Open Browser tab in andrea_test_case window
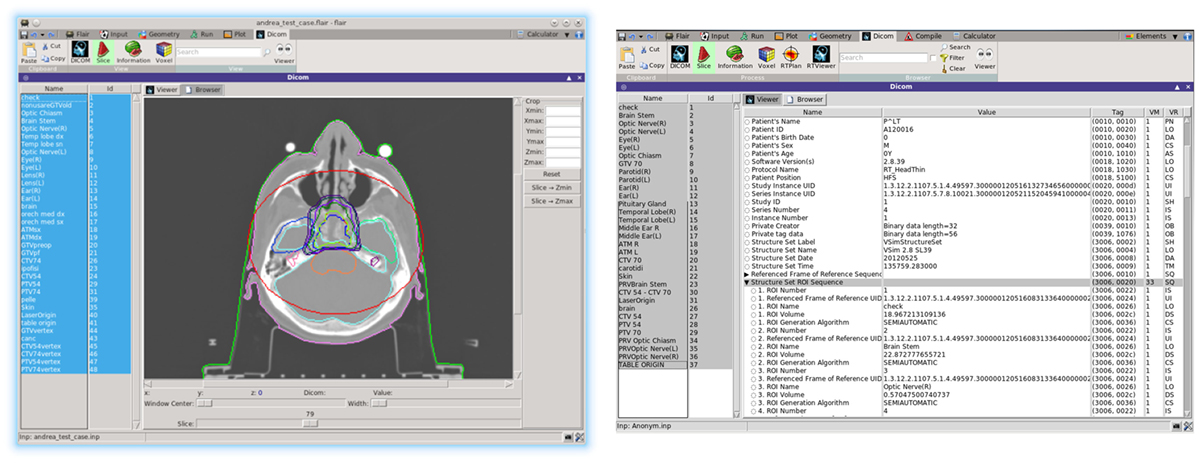 [203, 89]
